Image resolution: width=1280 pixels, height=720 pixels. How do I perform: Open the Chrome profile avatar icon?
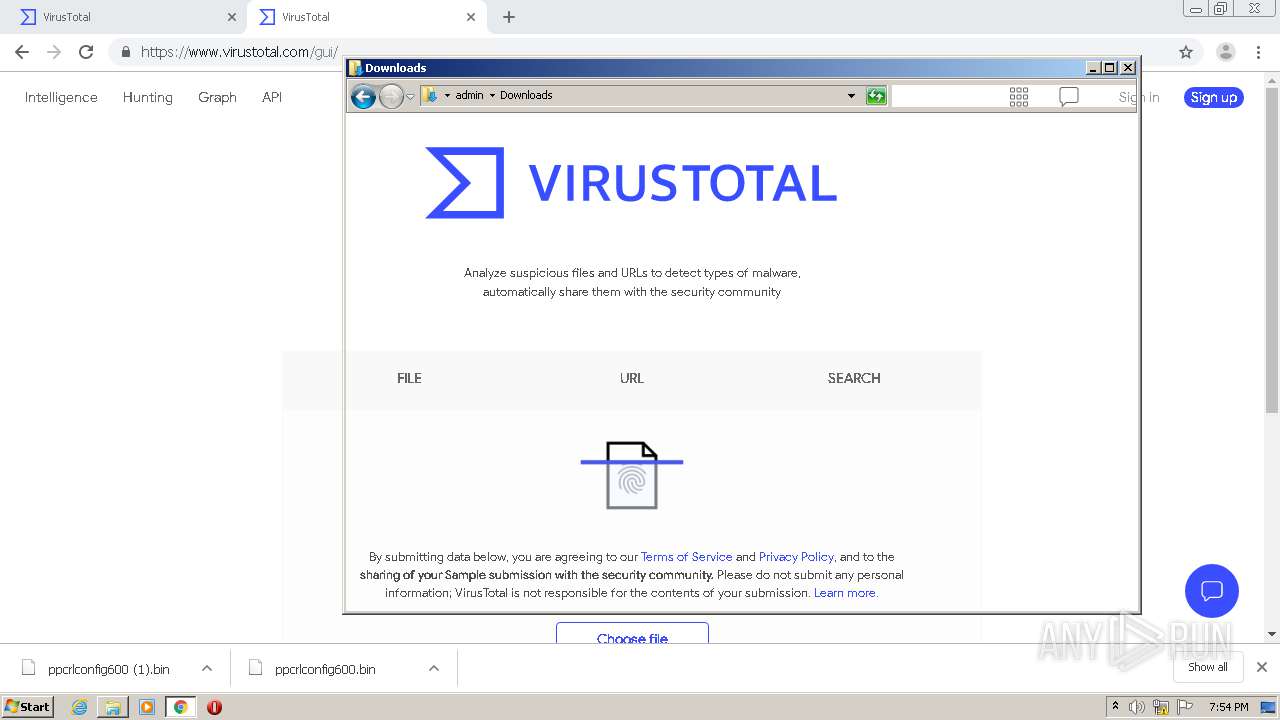pyautogui.click(x=1226, y=52)
